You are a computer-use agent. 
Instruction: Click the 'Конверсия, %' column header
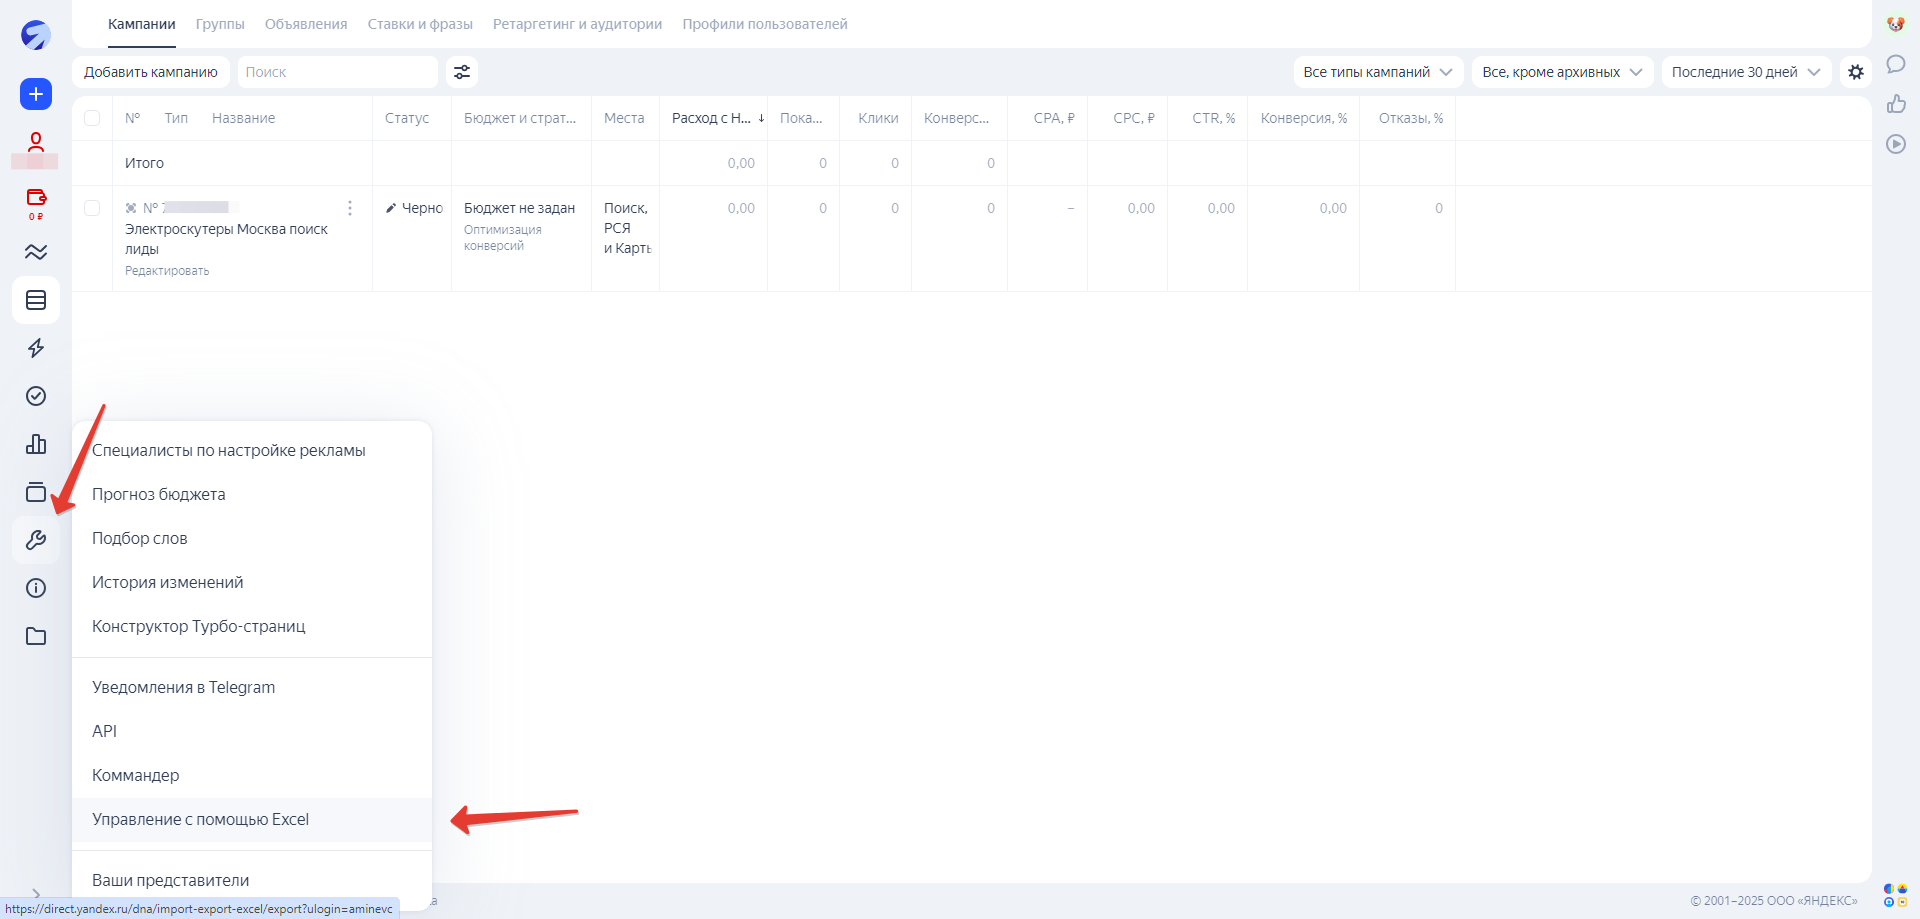click(x=1304, y=118)
